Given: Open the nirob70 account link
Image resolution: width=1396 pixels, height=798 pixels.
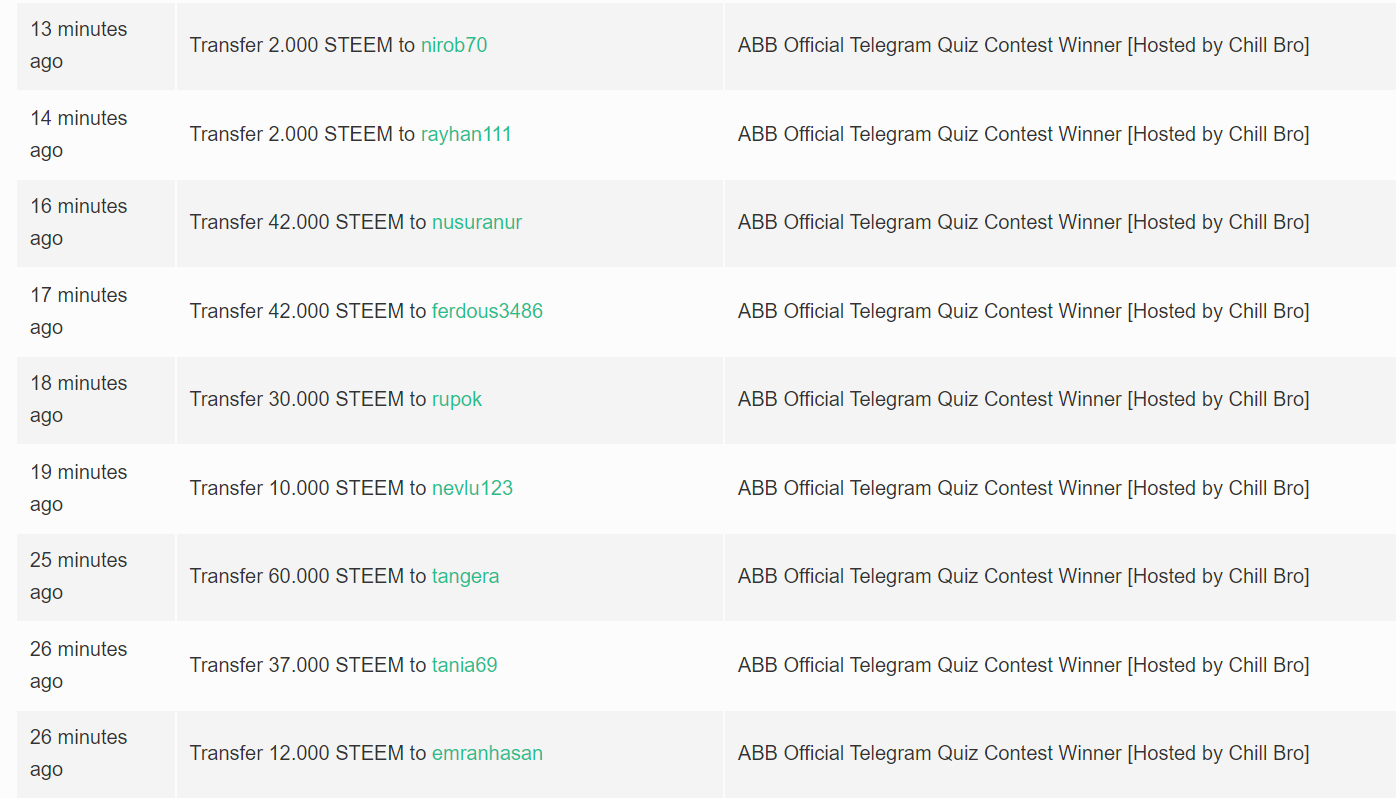Looking at the screenshot, I should point(453,45).
